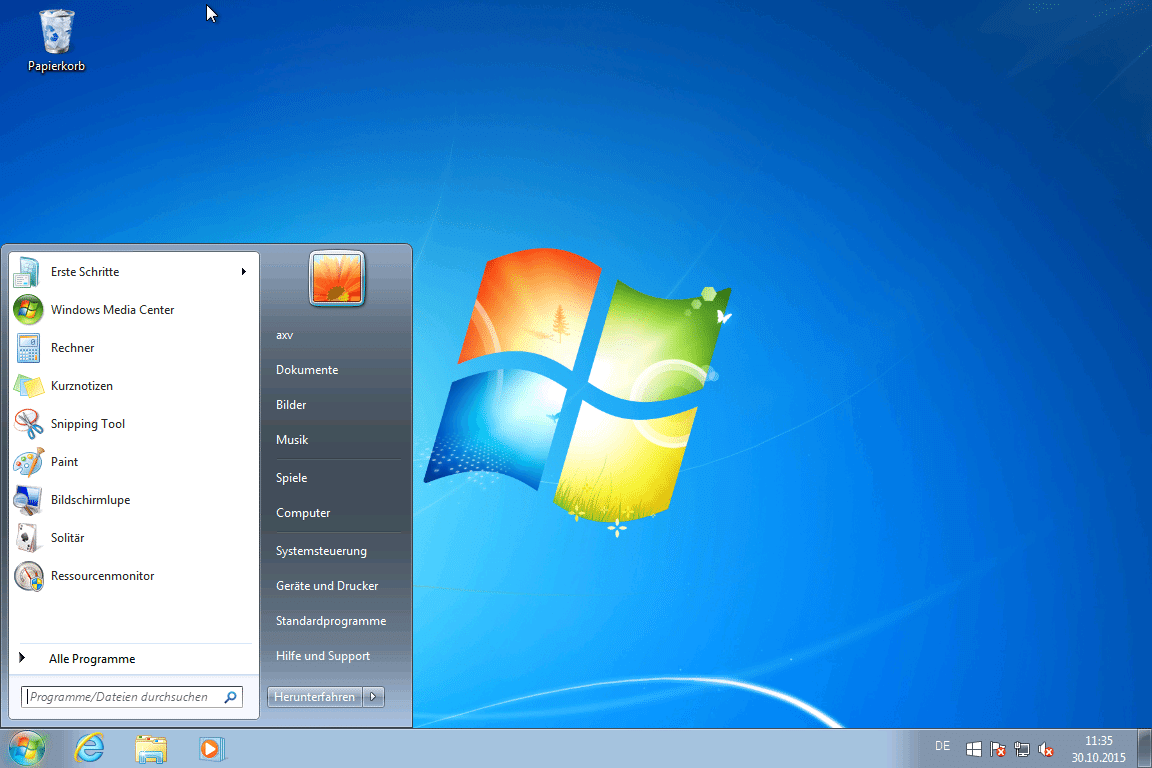This screenshot has height=768, width=1152.
Task: Start the Rechner calculator
Action: (x=71, y=347)
